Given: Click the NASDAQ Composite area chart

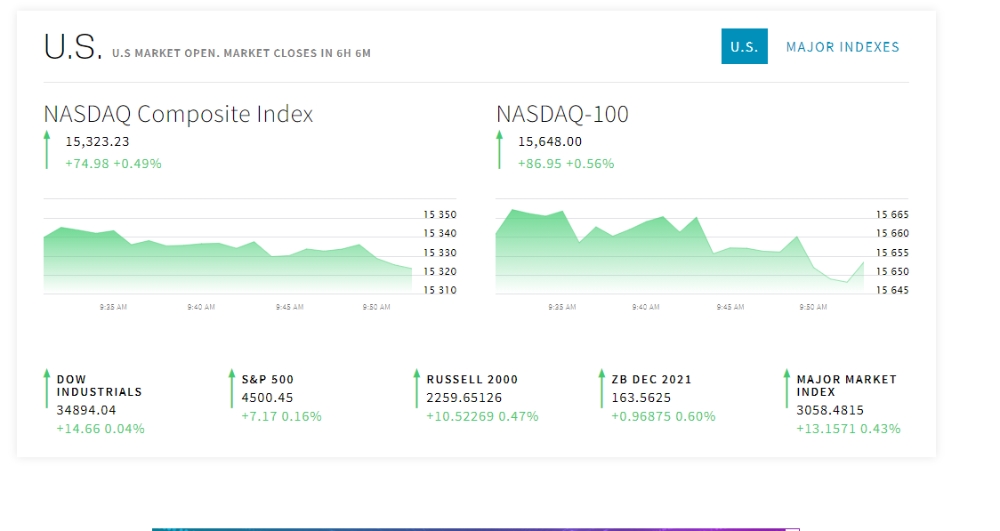Looking at the screenshot, I should click(x=228, y=260).
